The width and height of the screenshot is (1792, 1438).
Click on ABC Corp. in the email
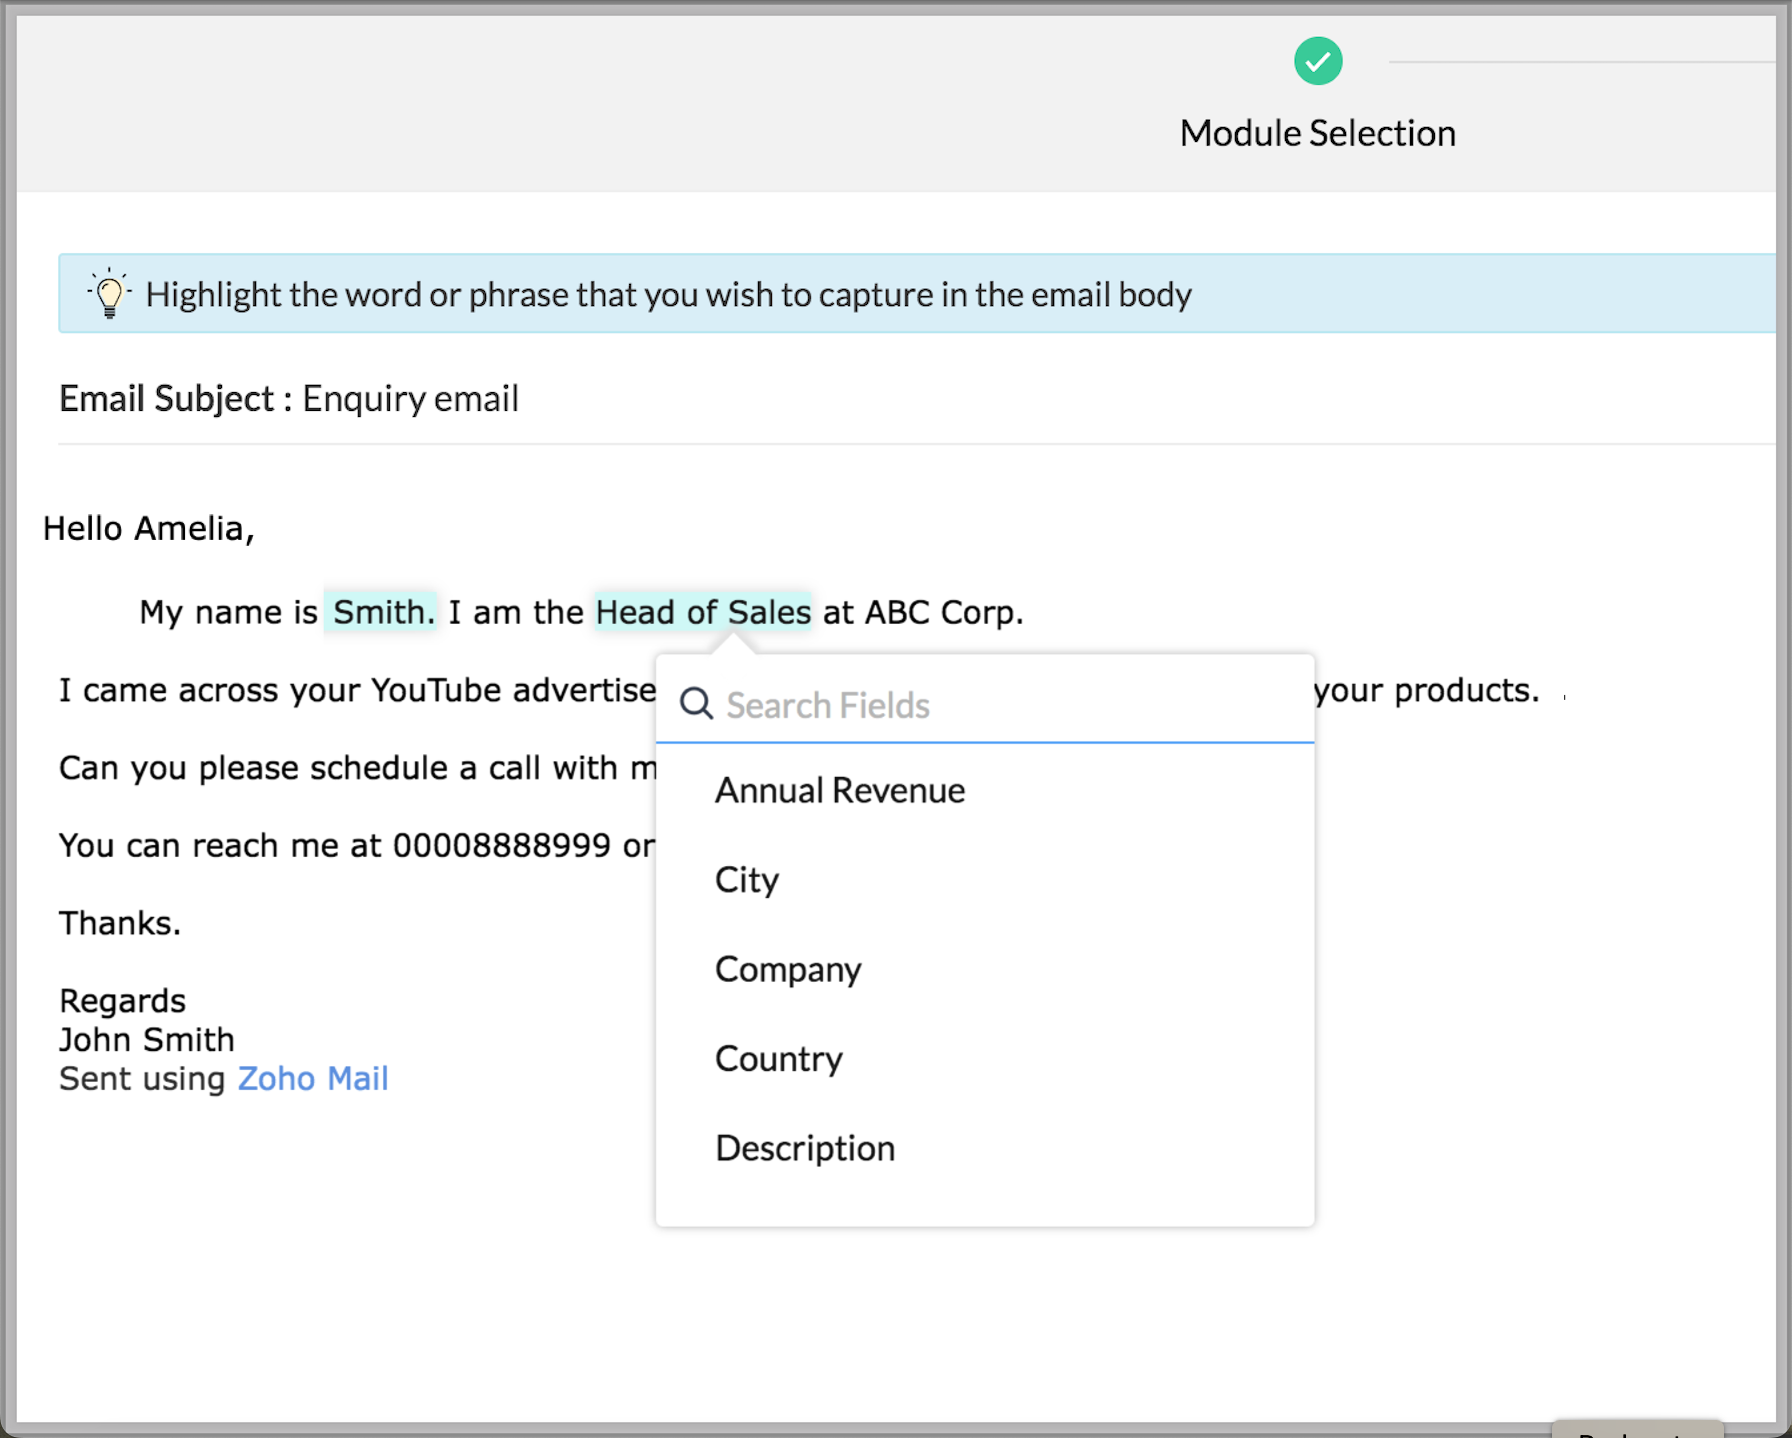tap(943, 612)
